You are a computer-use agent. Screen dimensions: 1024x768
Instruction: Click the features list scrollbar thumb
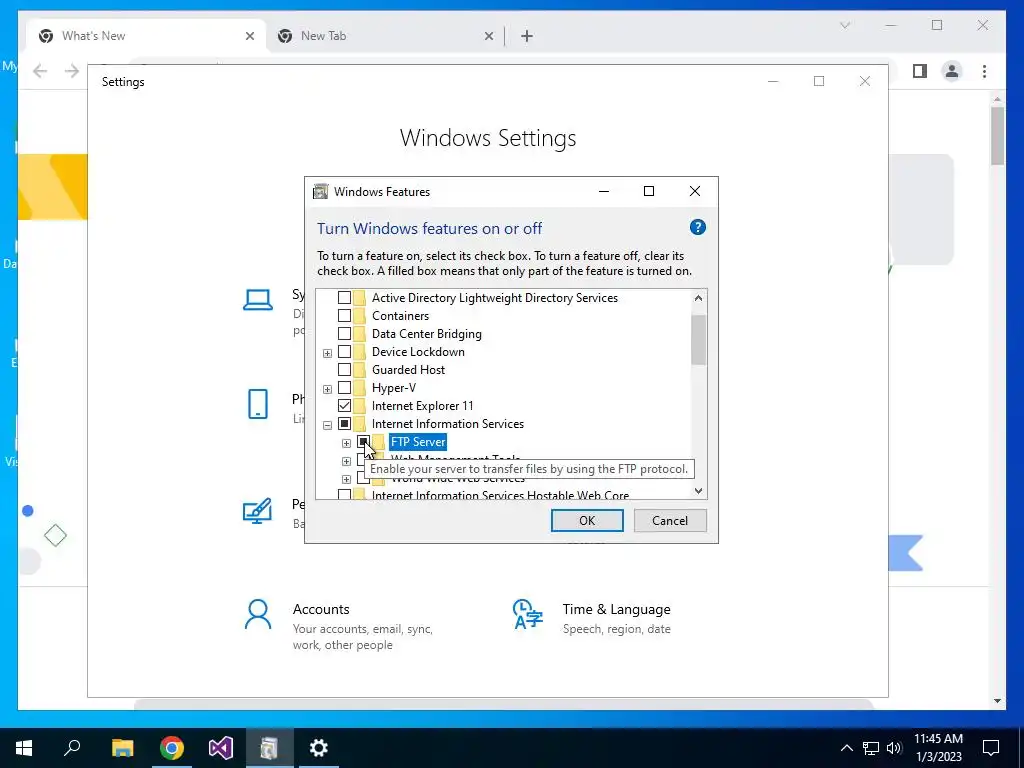pos(698,340)
